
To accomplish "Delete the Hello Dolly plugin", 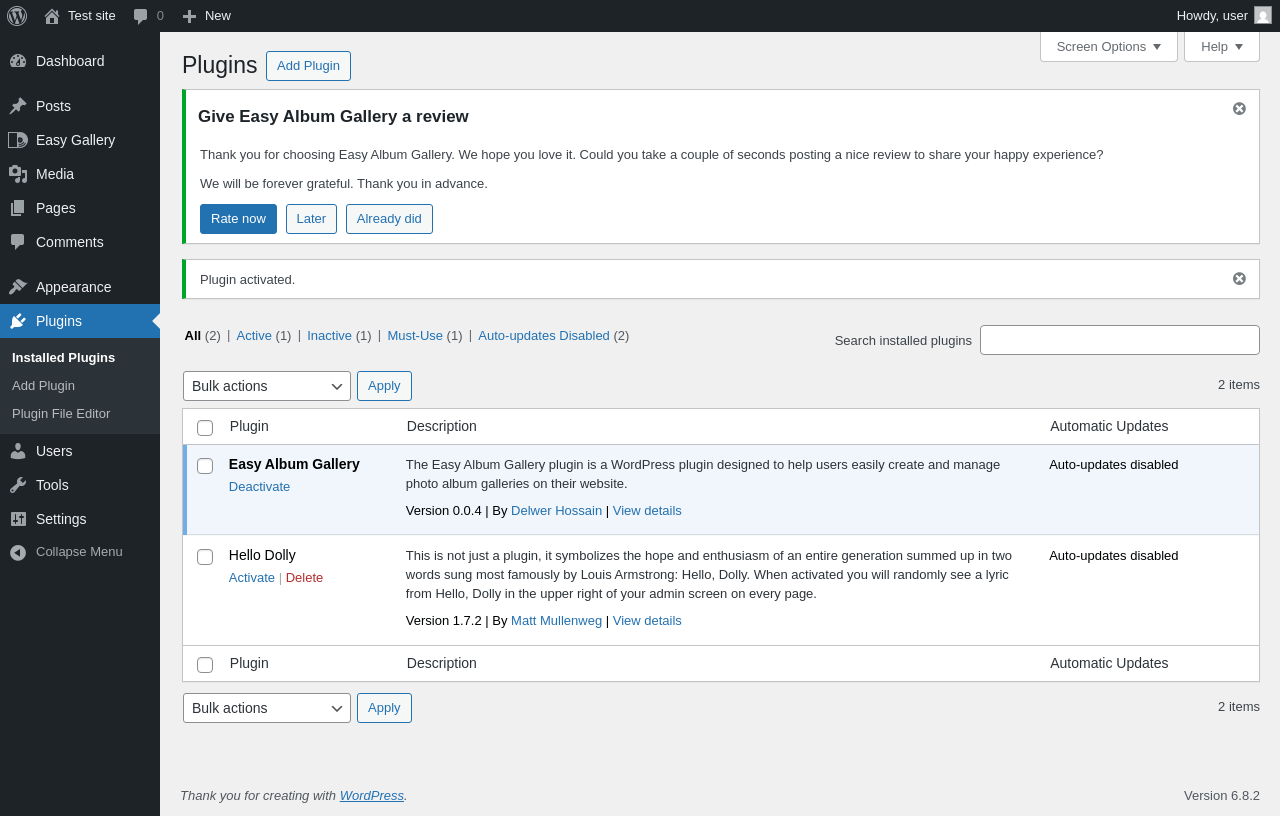I will click(x=304, y=577).
